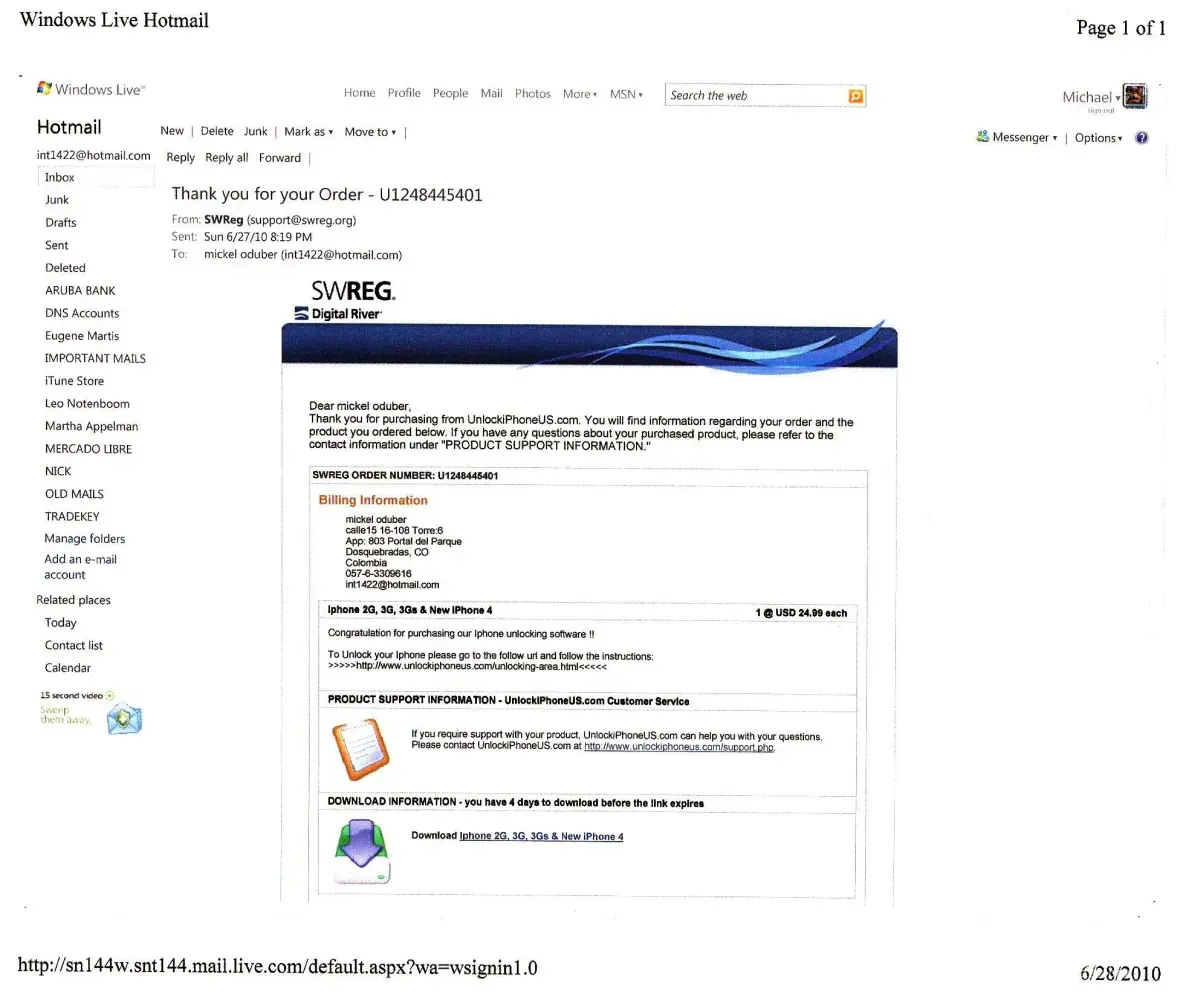The image size is (1183, 1000).
Task: Click the subject Thank you for your Order
Action: 327,194
